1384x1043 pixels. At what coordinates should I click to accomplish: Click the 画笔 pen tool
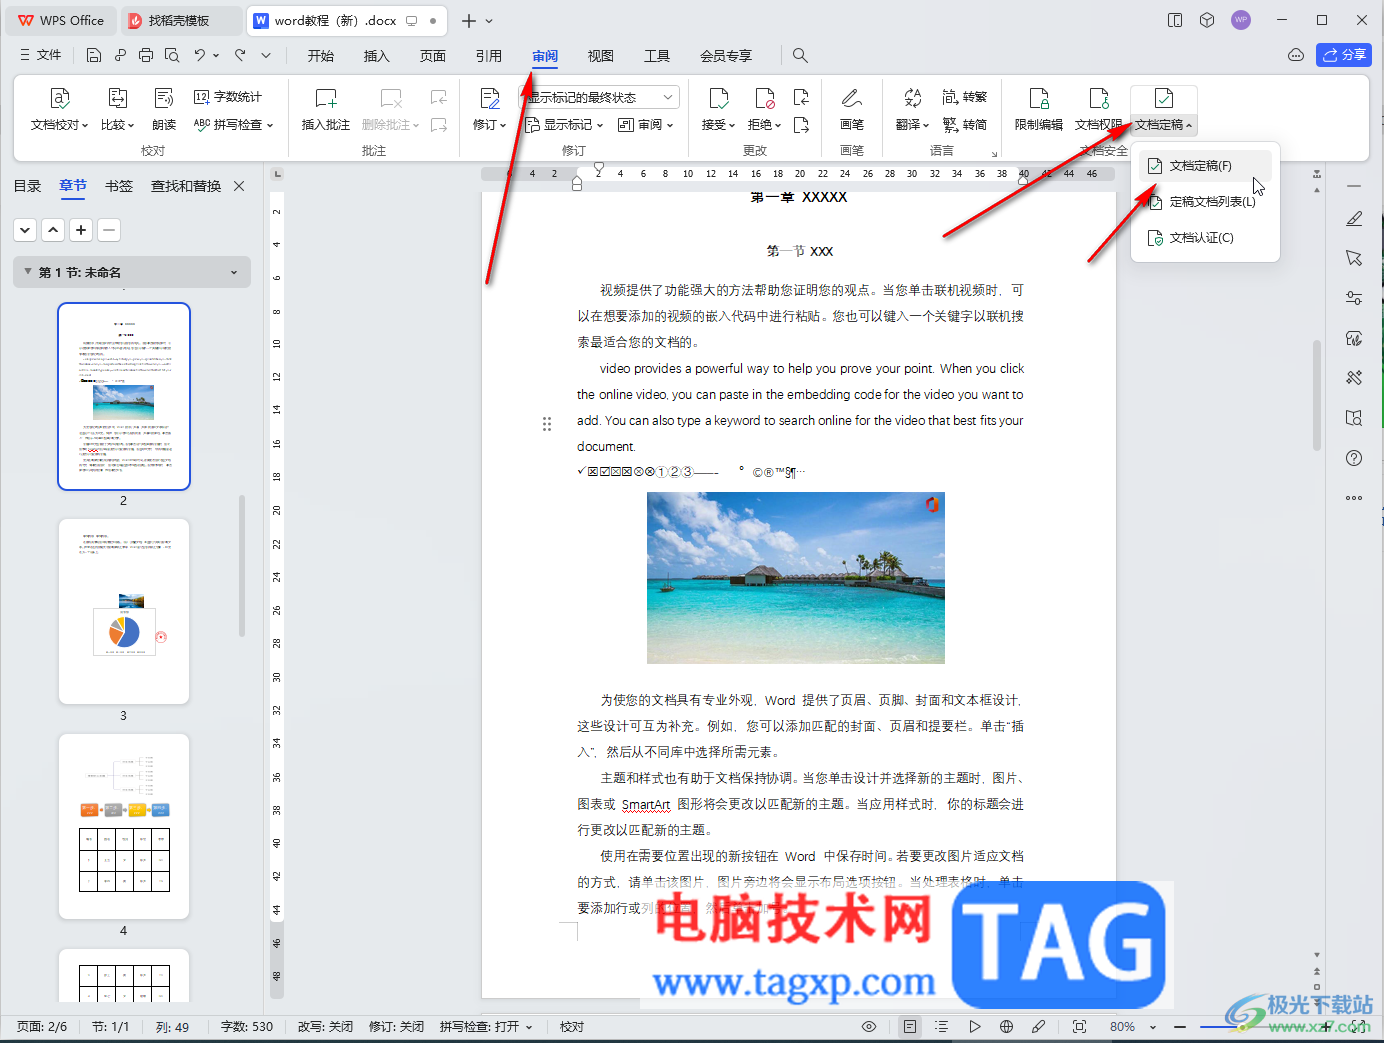click(x=852, y=110)
